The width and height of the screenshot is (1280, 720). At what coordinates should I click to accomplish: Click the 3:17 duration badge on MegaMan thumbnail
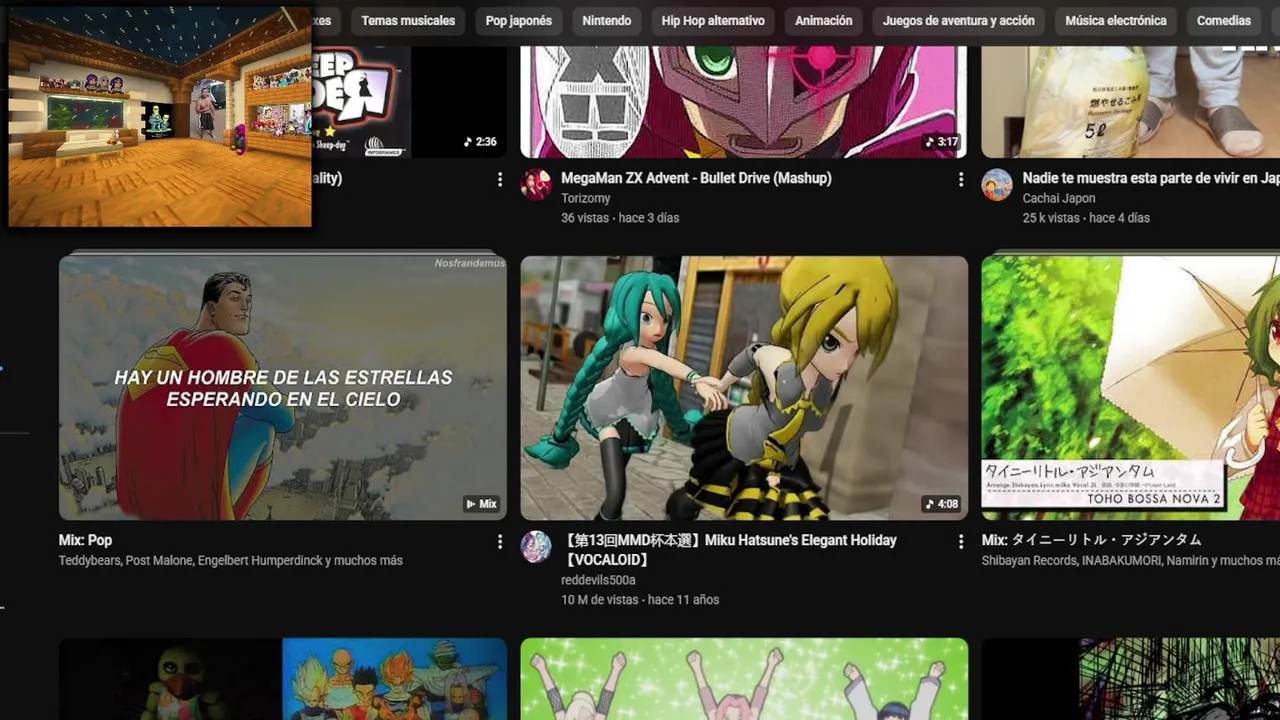pos(941,142)
